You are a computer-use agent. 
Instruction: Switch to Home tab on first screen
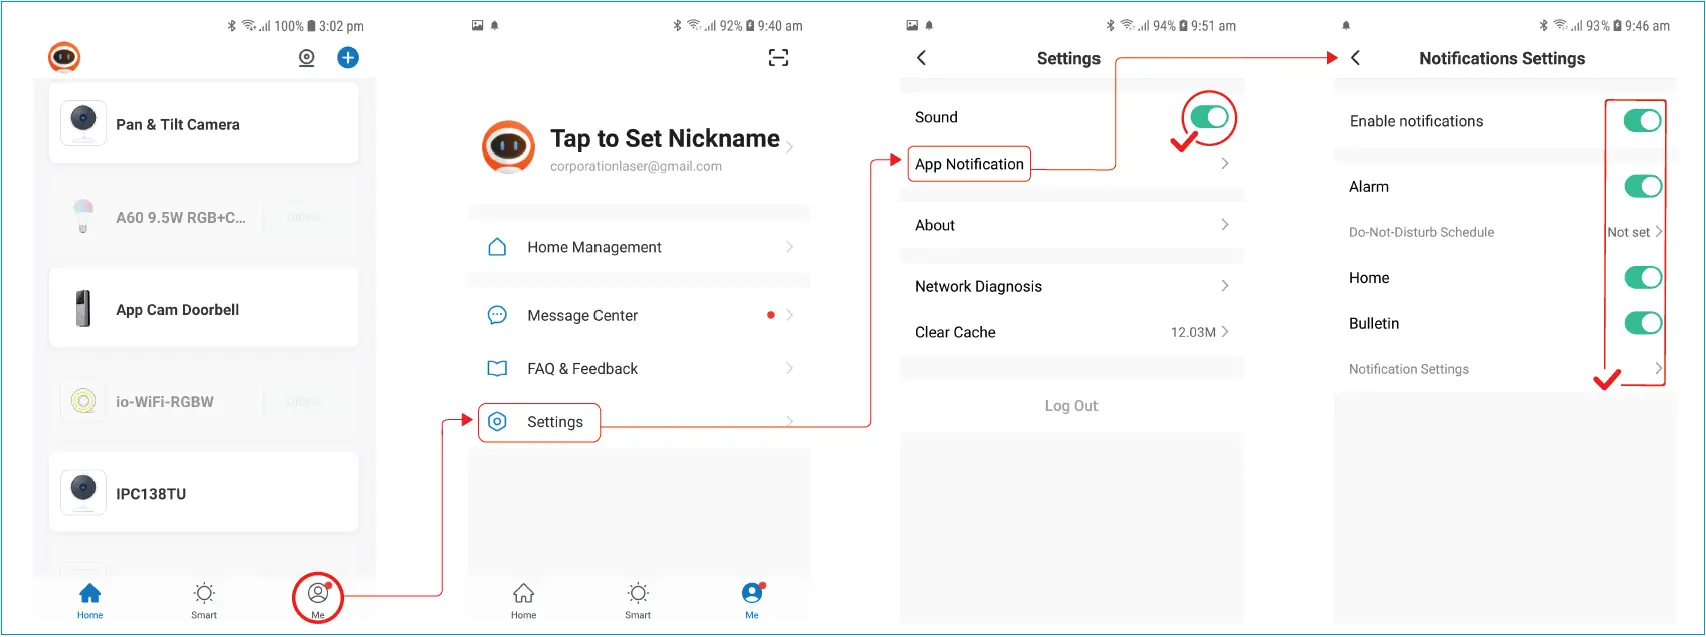[90, 601]
